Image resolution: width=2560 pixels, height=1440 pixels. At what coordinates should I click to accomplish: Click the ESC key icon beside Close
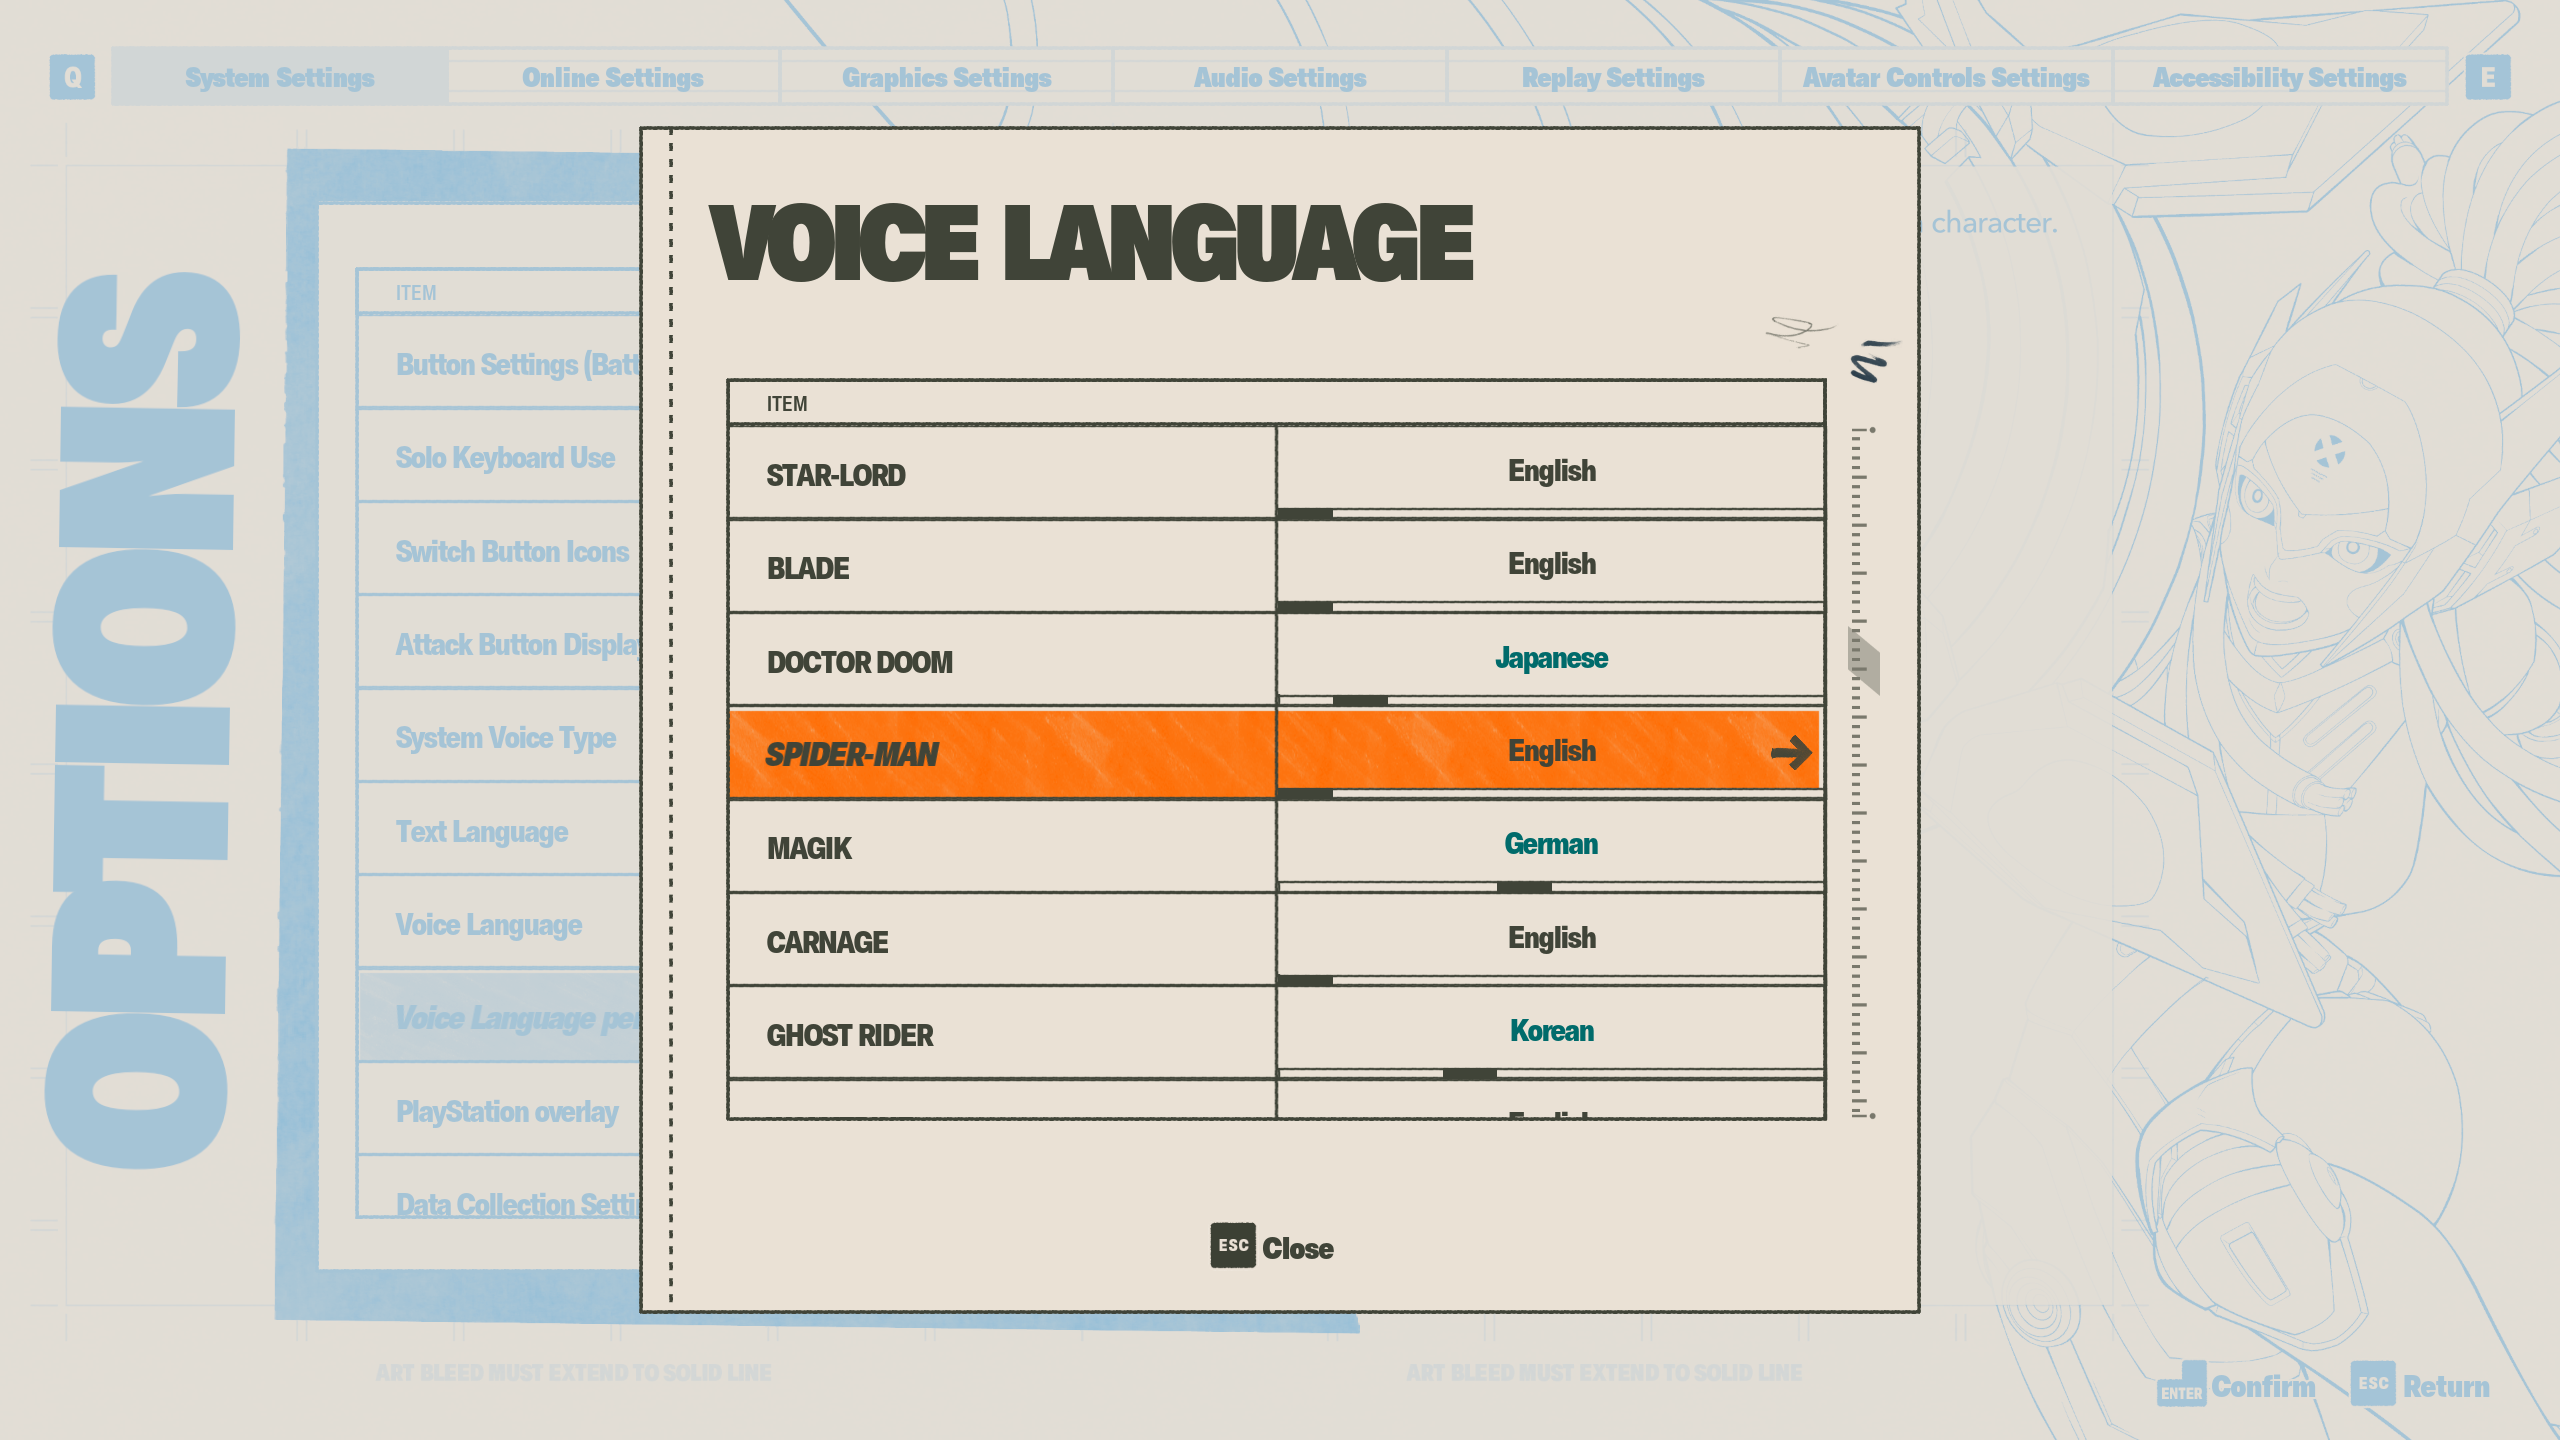(x=1233, y=1246)
